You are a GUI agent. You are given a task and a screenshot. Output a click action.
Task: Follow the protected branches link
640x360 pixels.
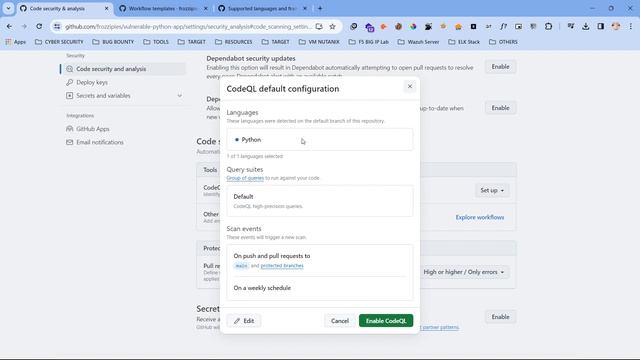[x=282, y=266]
